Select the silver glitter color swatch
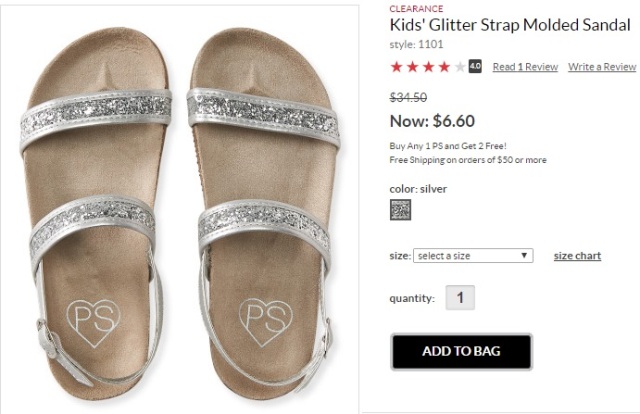This screenshot has width=640, height=414. pos(400,210)
